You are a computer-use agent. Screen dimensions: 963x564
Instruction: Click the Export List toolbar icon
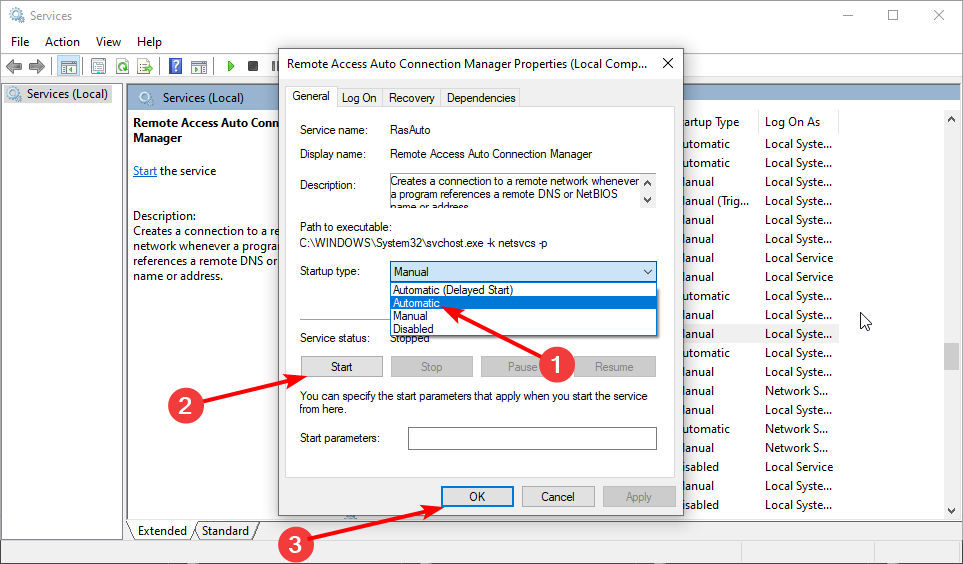point(145,66)
